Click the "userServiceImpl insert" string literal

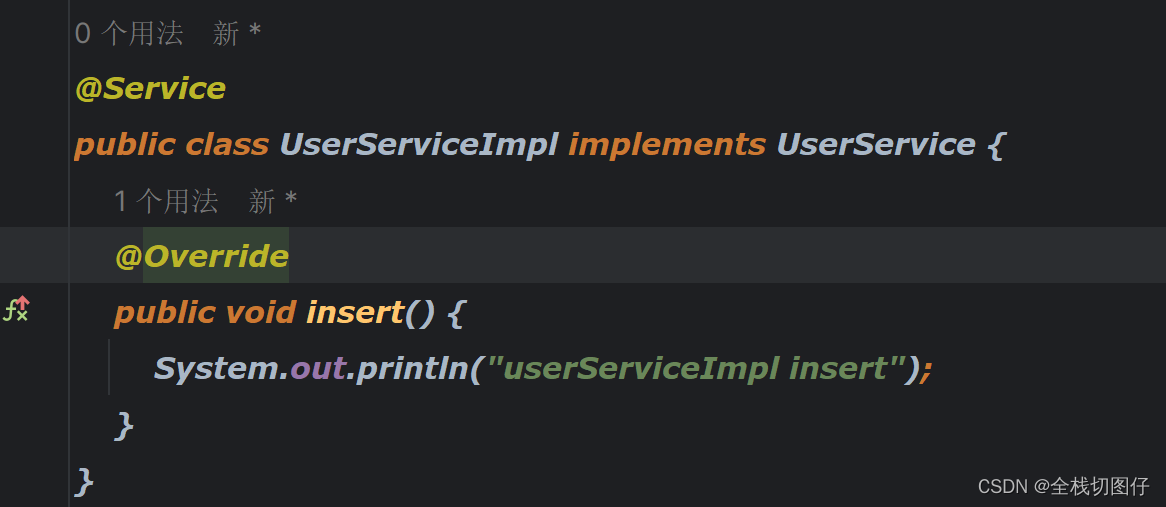click(x=695, y=369)
